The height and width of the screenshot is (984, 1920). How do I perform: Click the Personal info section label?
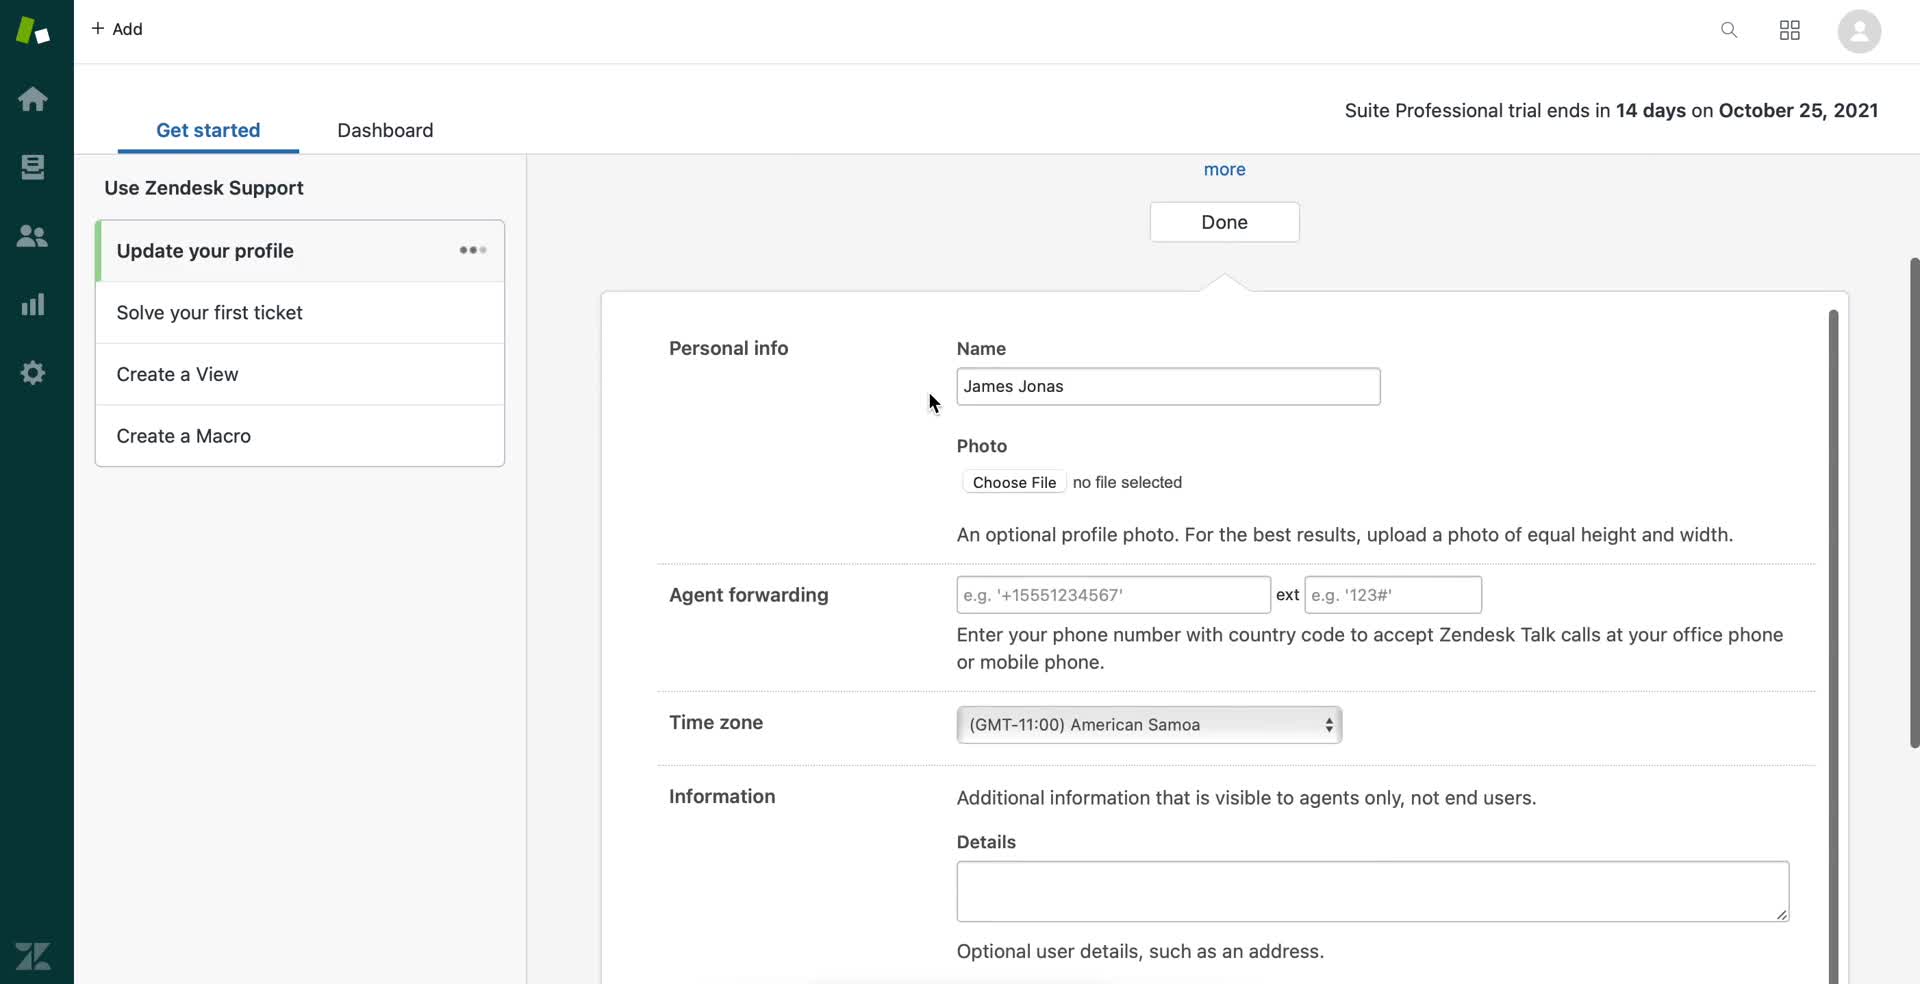click(728, 348)
